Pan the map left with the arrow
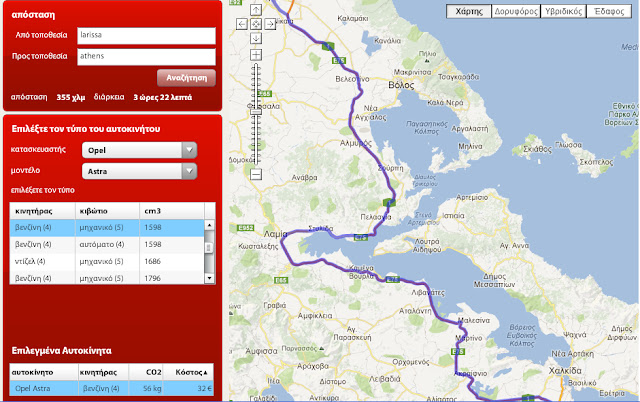 242,24
